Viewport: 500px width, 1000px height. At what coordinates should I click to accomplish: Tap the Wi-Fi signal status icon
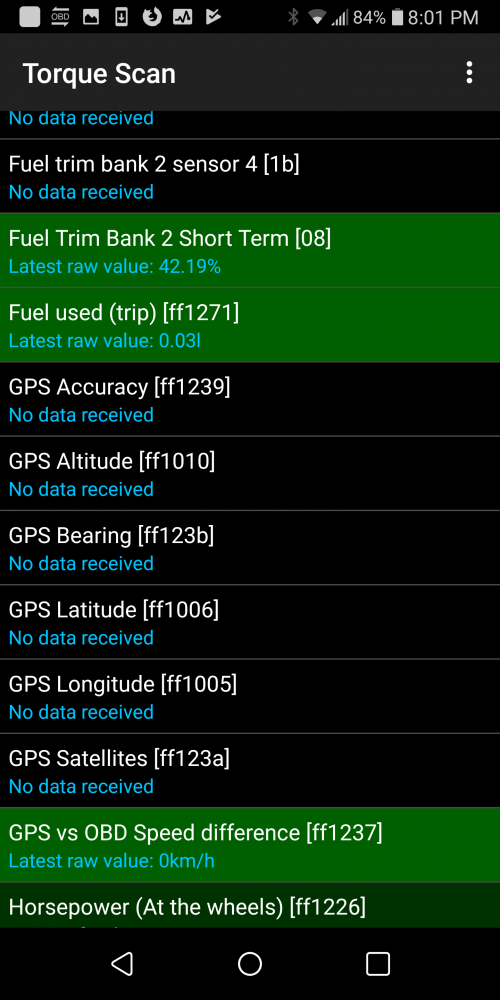point(316,17)
